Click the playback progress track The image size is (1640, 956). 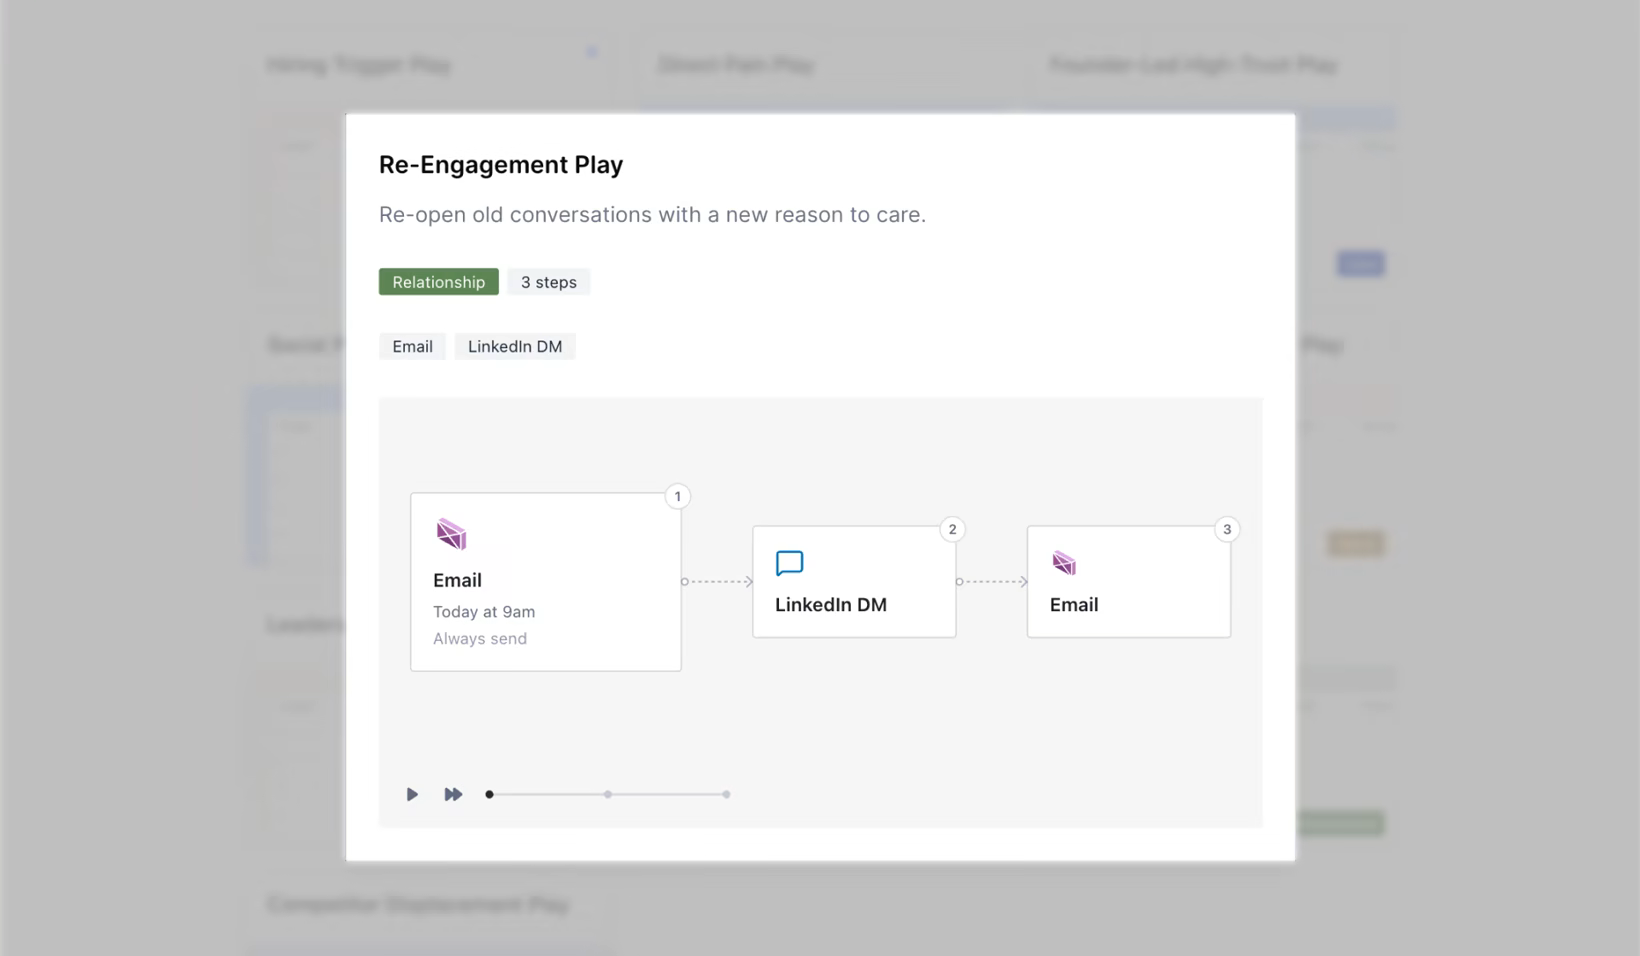click(x=608, y=794)
